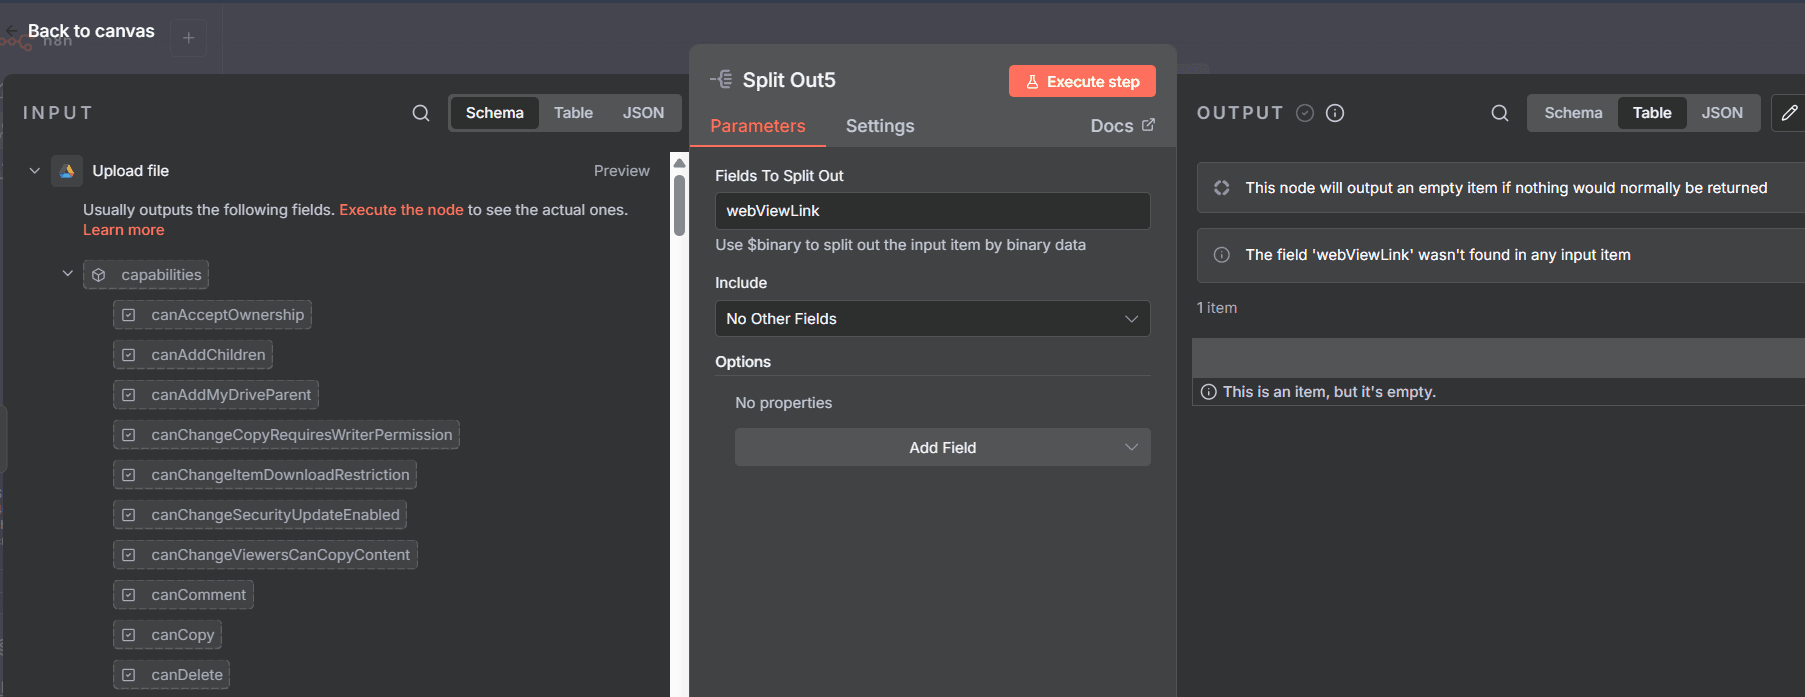Switch INPUT view to Schema
Viewport: 1805px width, 697px height.
coord(494,113)
